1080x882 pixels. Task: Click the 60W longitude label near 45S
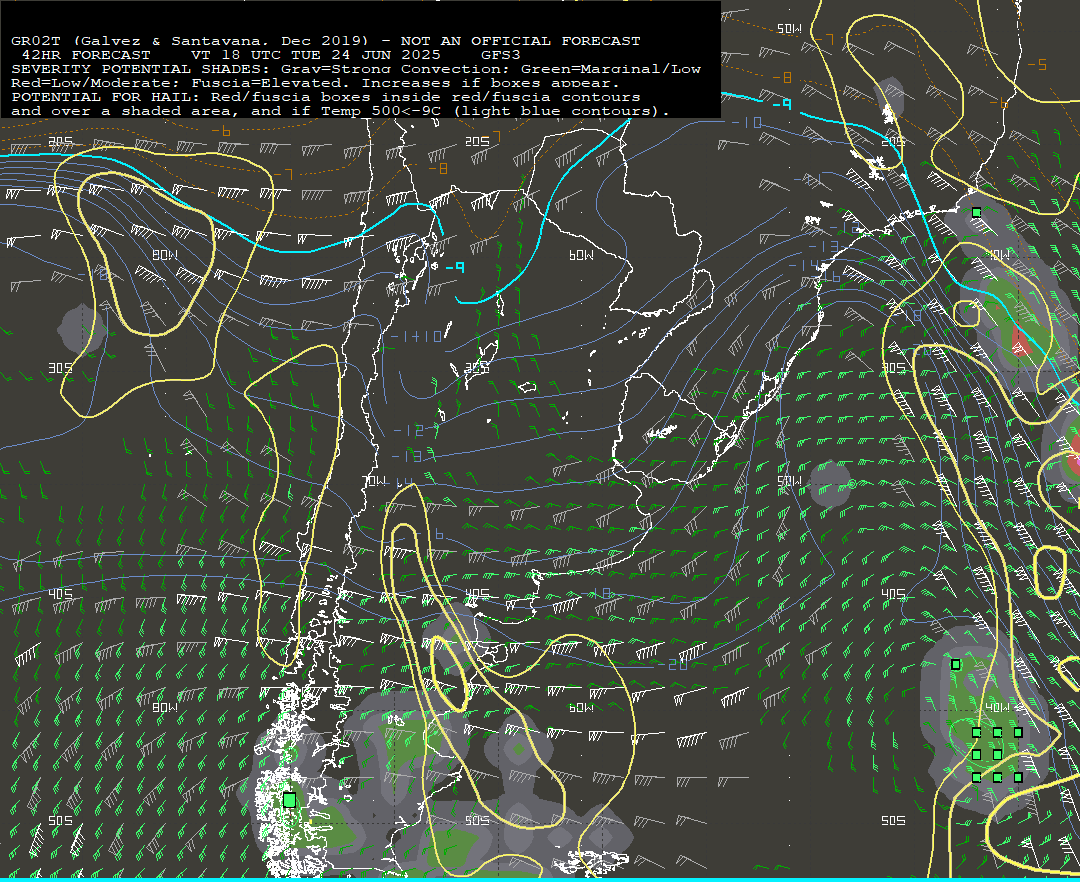[581, 708]
